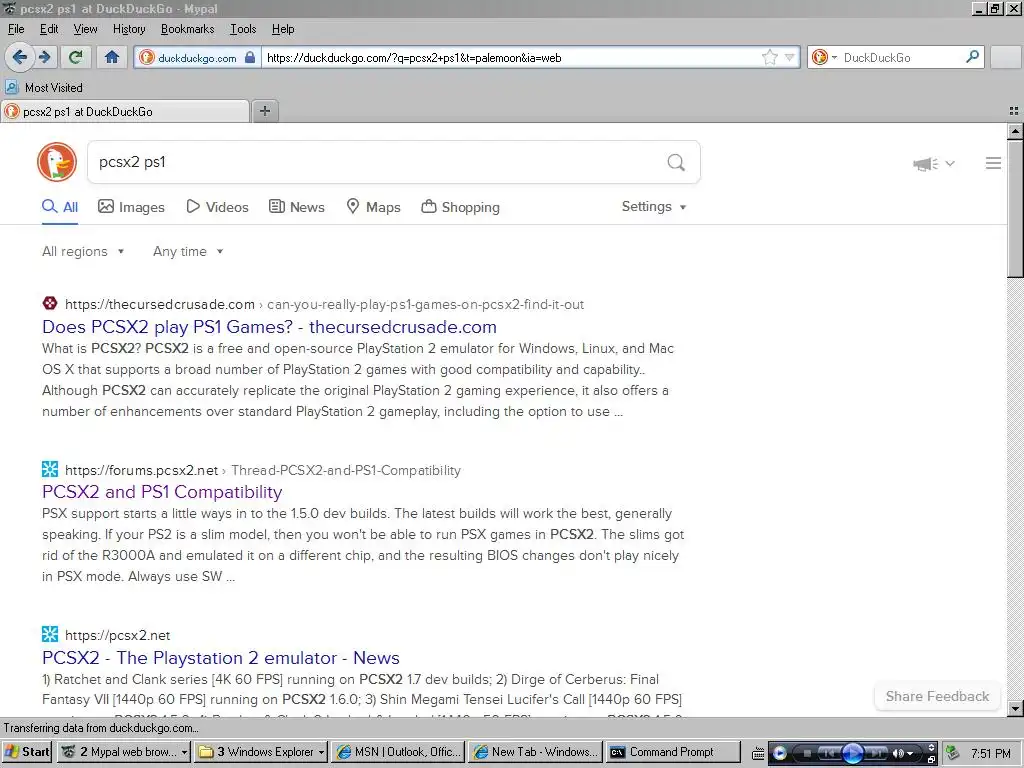Click the Media Player play button in taskbar
1024x768 pixels.
click(x=852, y=753)
